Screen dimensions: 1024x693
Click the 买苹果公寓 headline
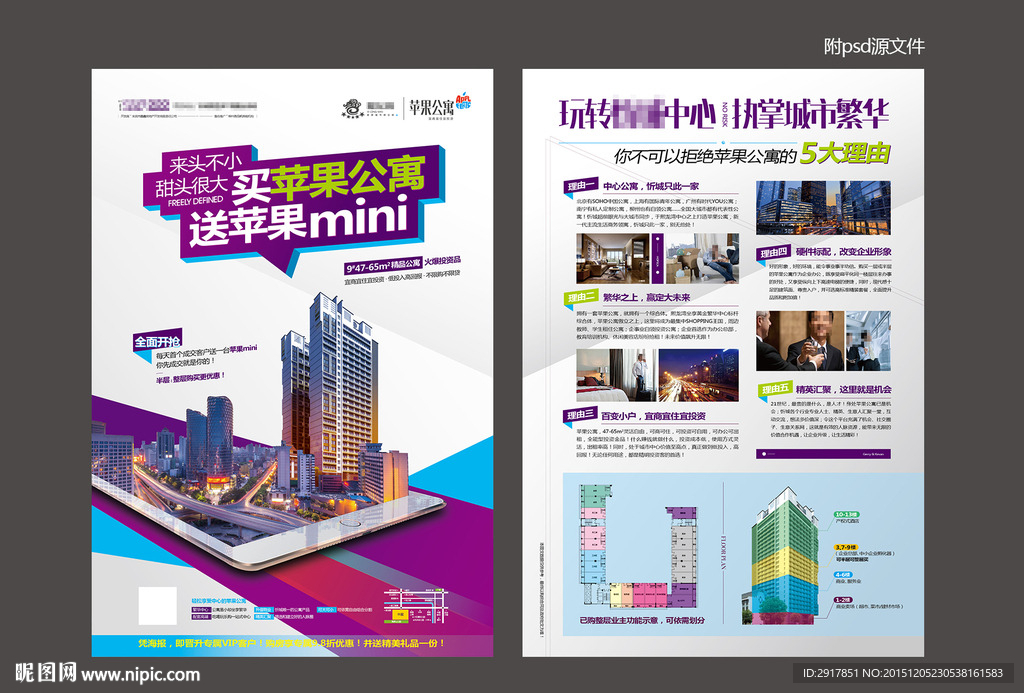328,179
